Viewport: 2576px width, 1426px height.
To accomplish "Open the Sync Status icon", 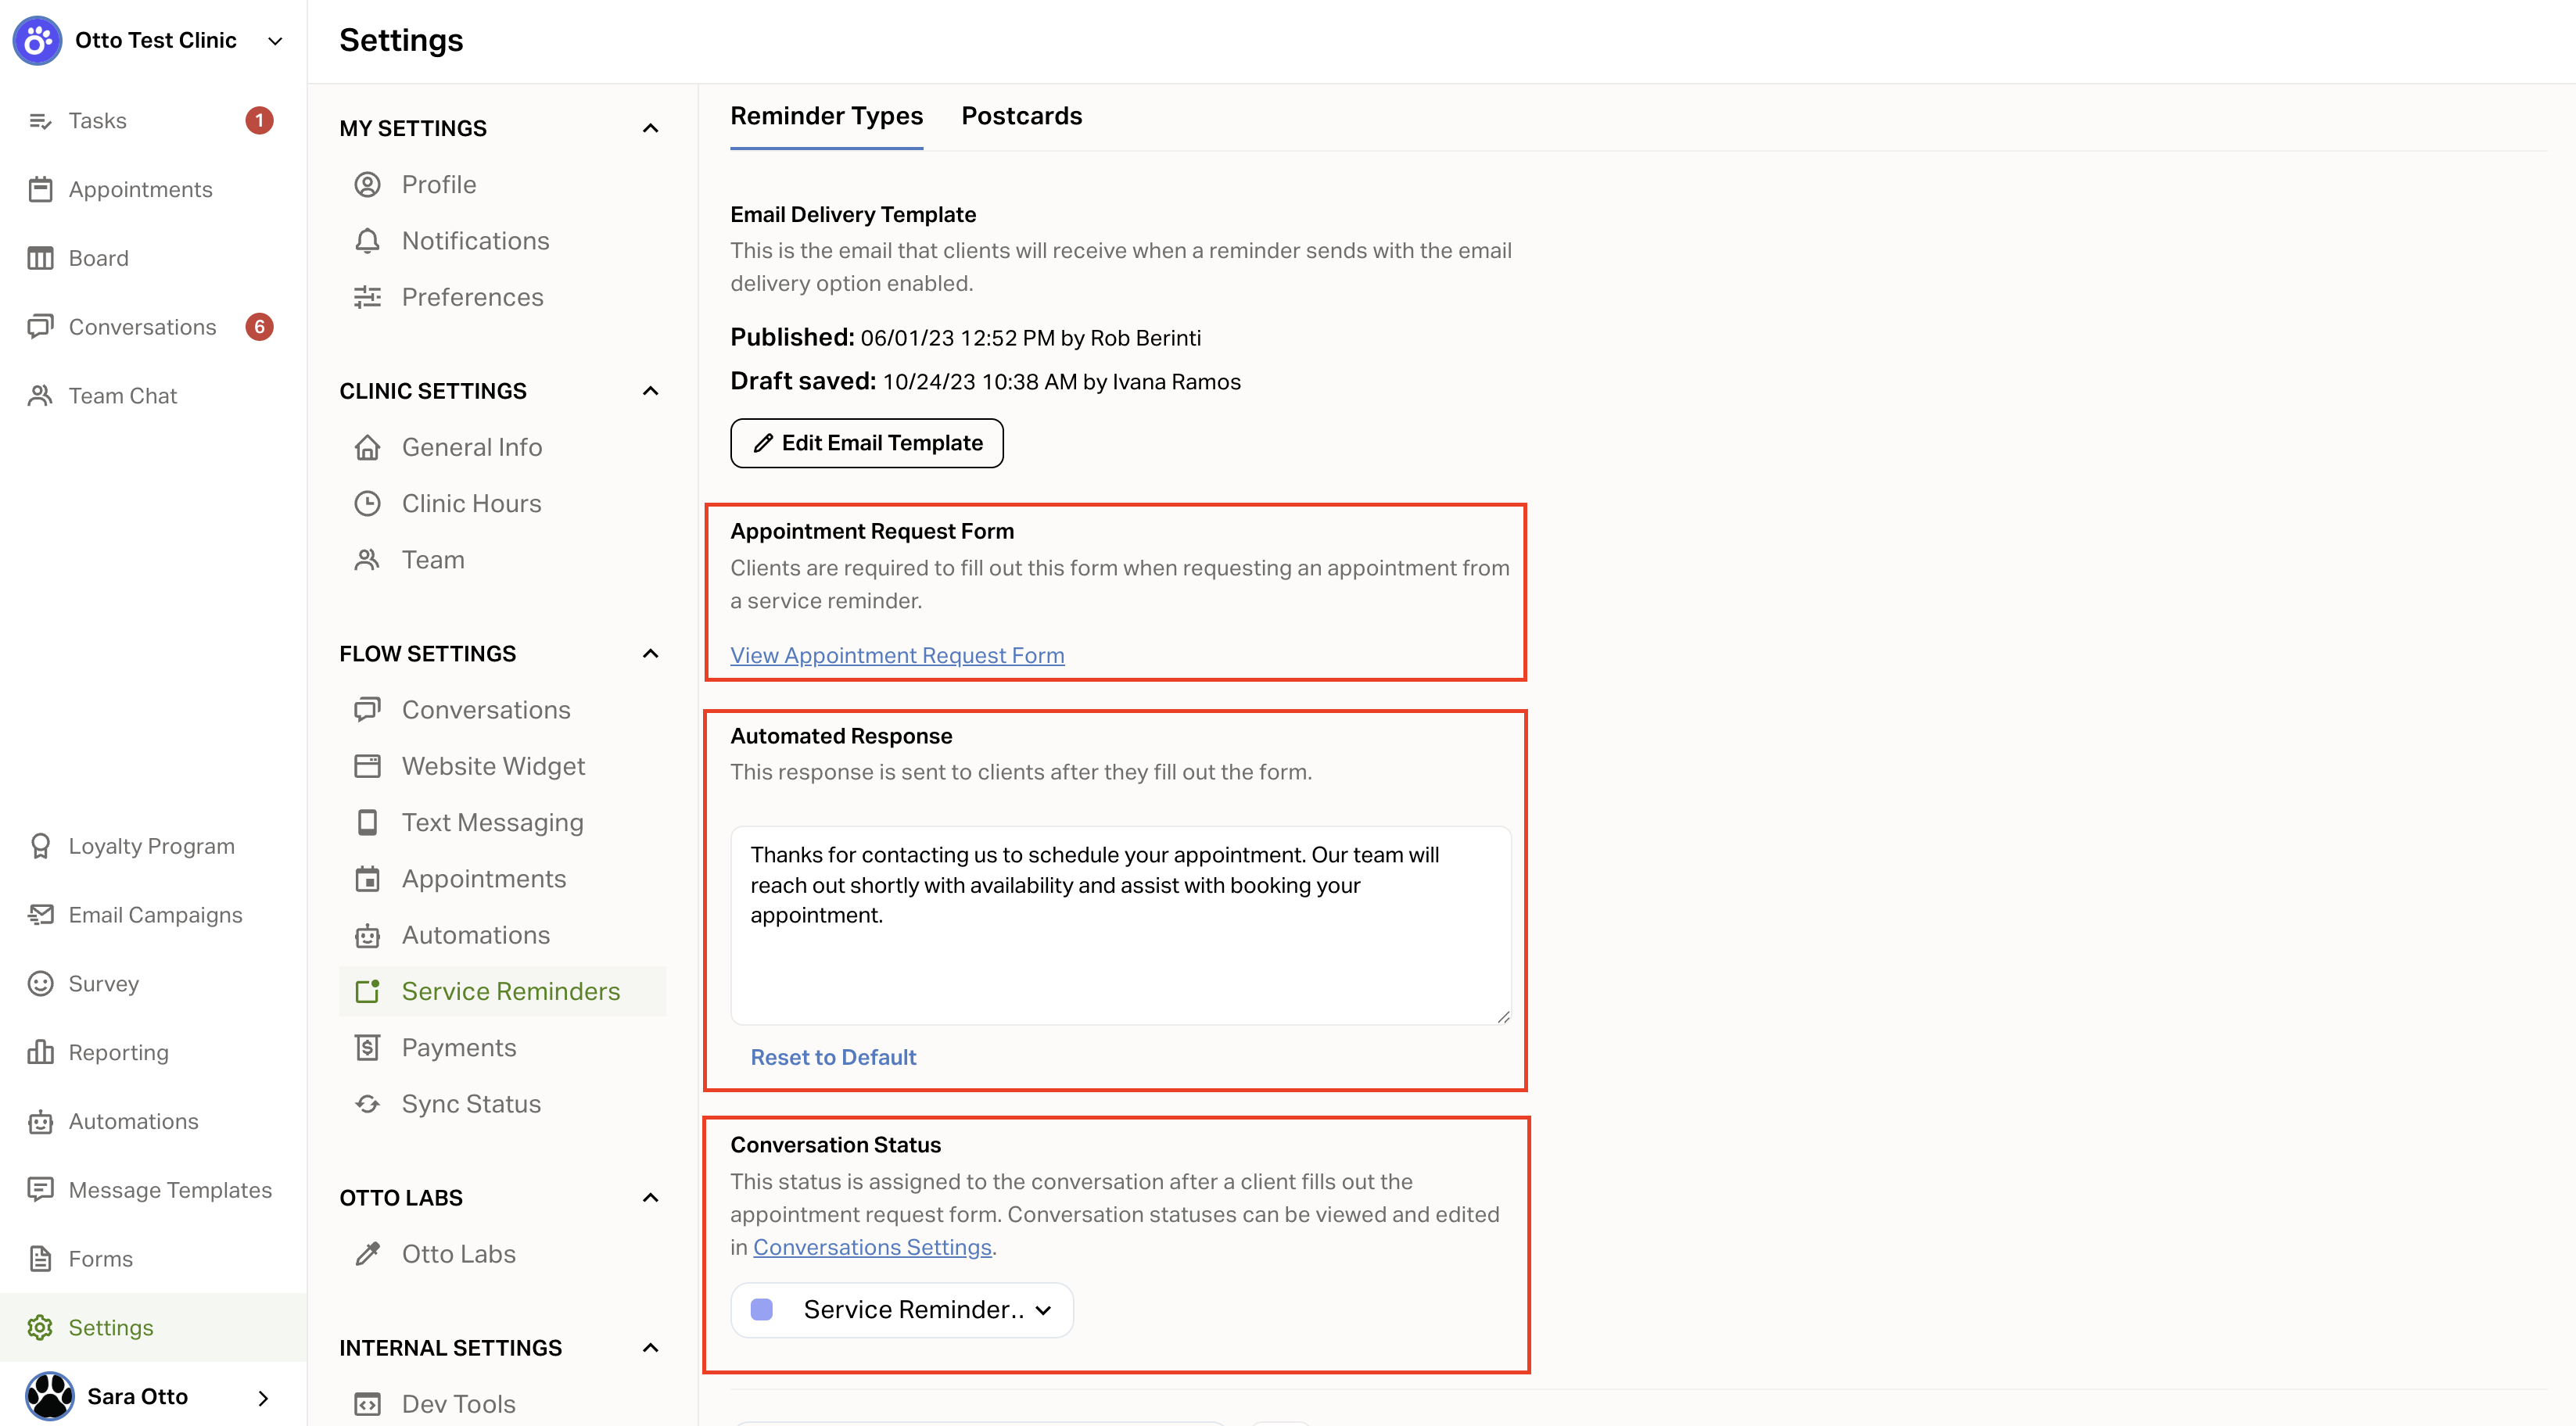I will tap(367, 1104).
